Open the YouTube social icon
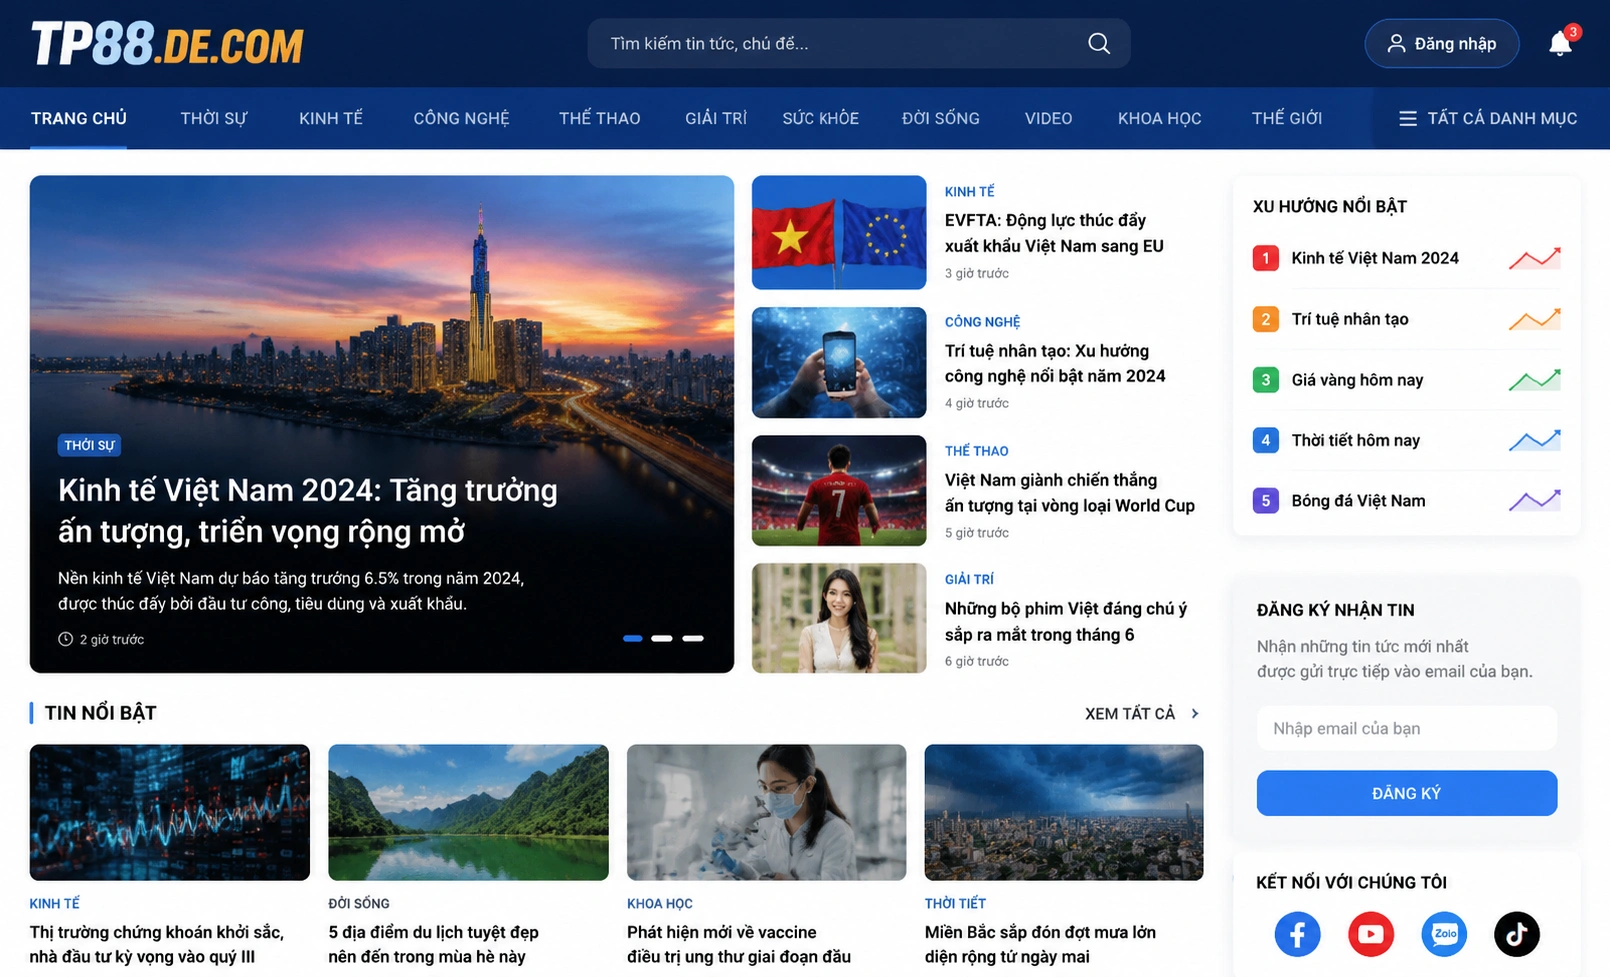The height and width of the screenshot is (977, 1610). (x=1370, y=934)
